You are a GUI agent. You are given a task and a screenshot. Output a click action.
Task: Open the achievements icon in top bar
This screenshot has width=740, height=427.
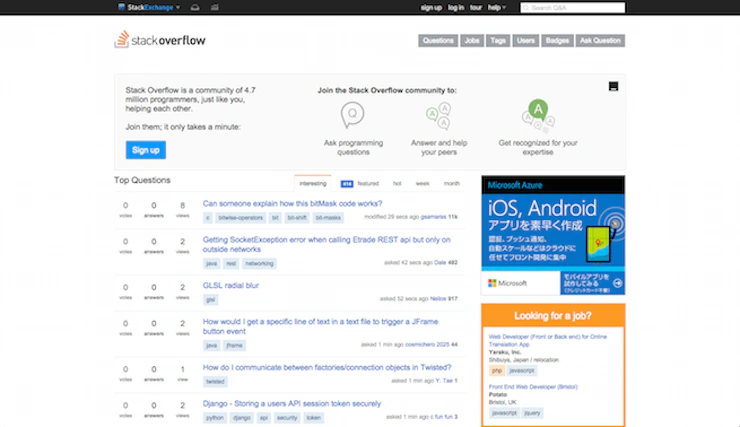(x=214, y=7)
